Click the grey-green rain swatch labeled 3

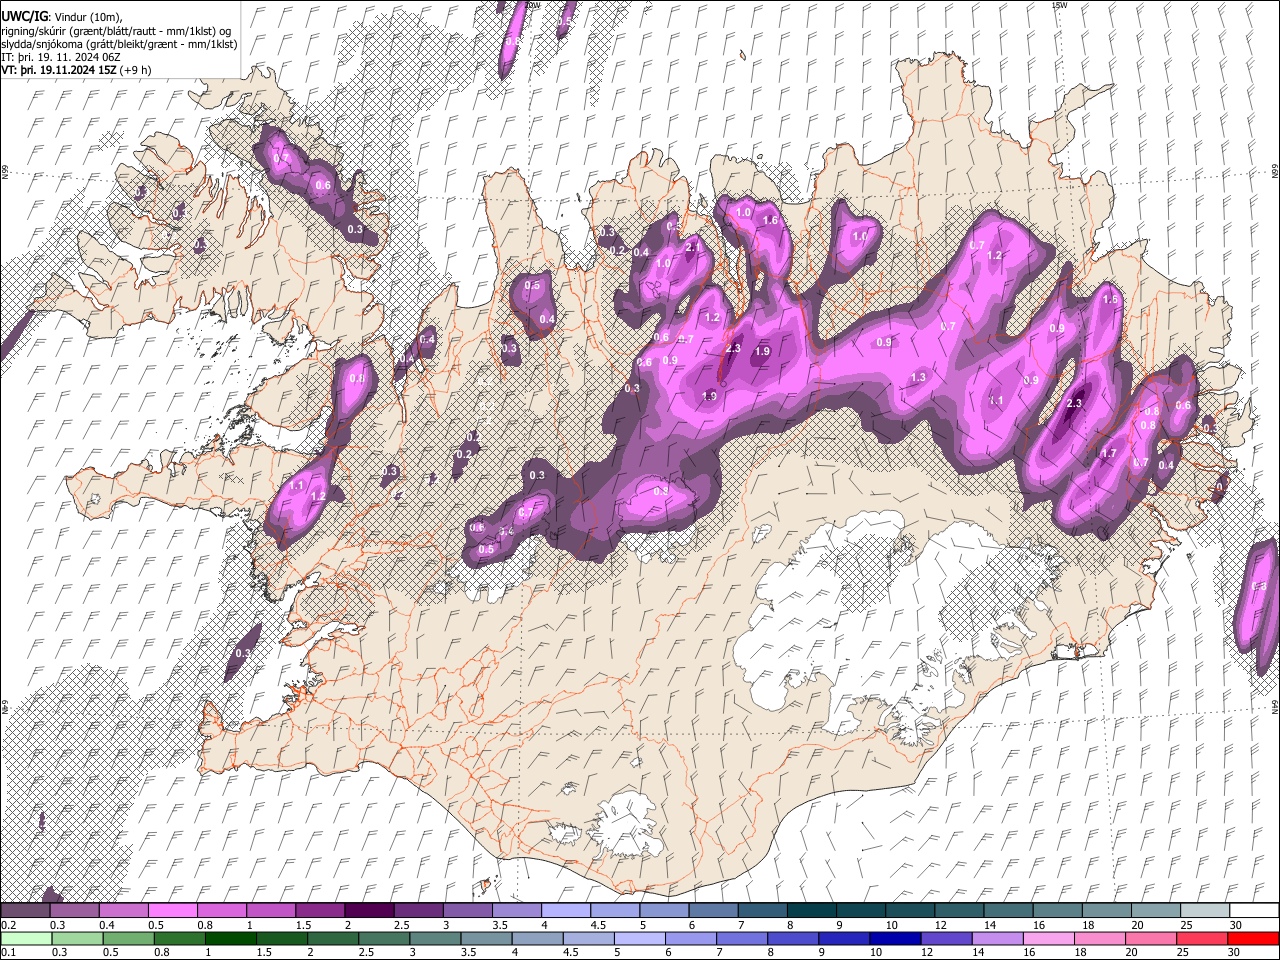[434, 938]
